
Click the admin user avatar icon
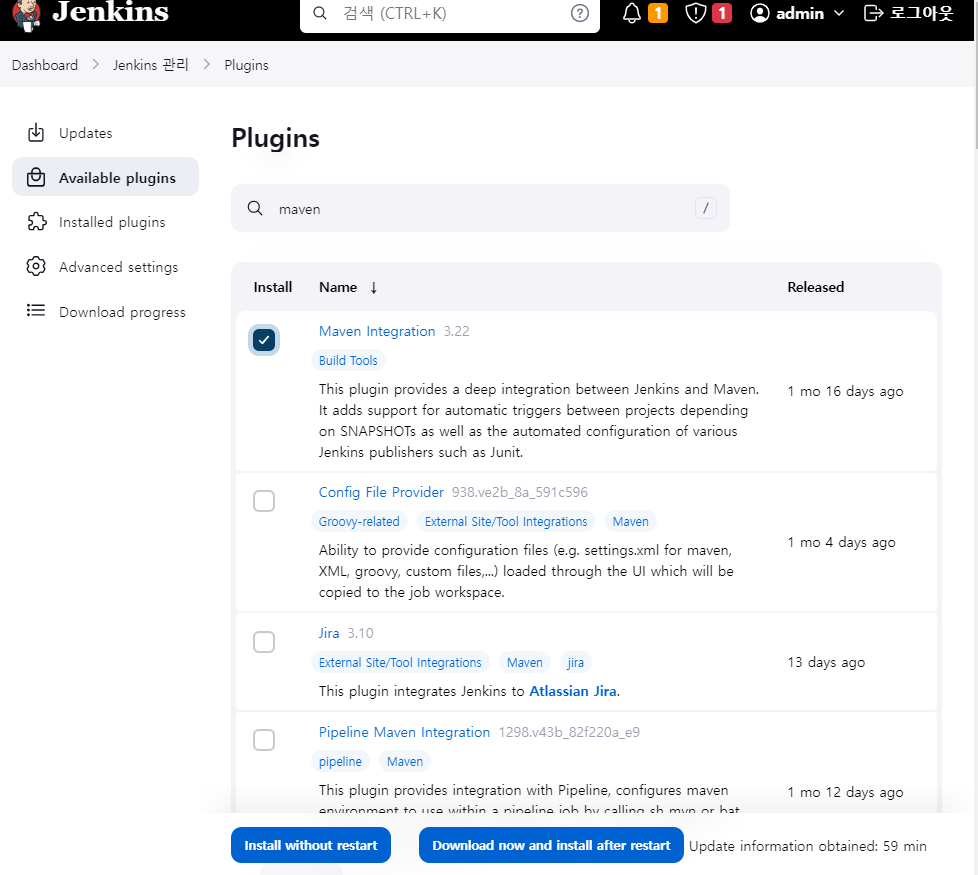760,13
